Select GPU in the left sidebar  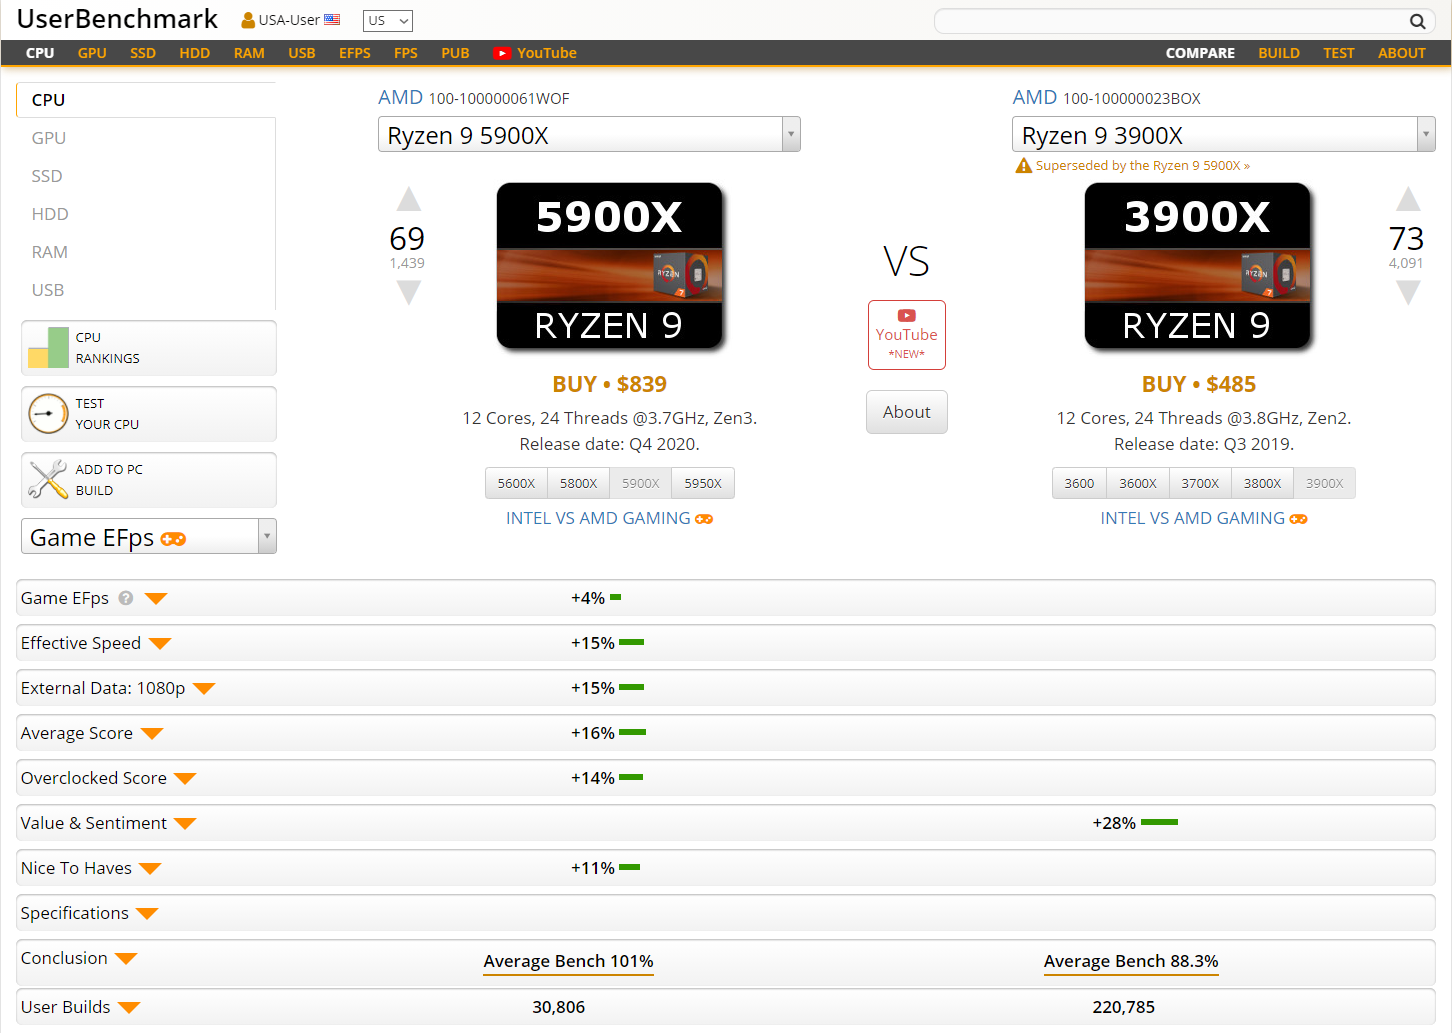point(49,138)
